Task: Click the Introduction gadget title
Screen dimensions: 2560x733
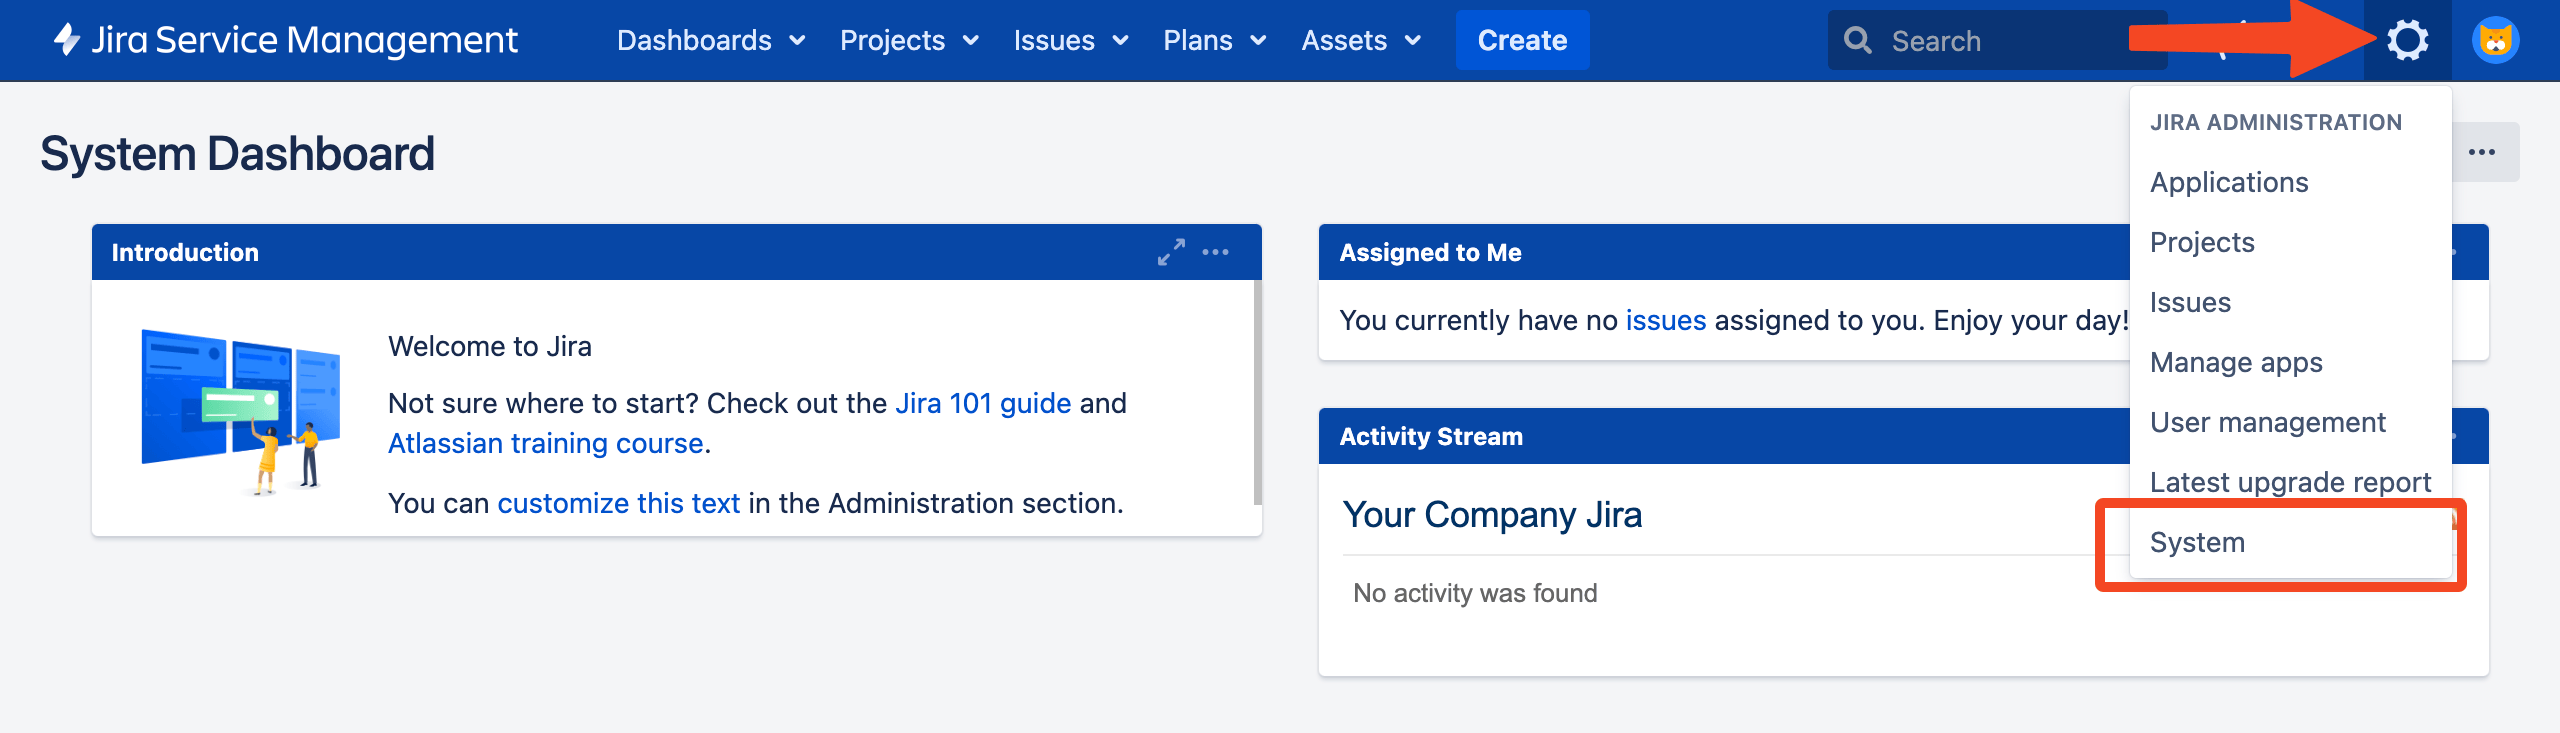Action: 185,253
